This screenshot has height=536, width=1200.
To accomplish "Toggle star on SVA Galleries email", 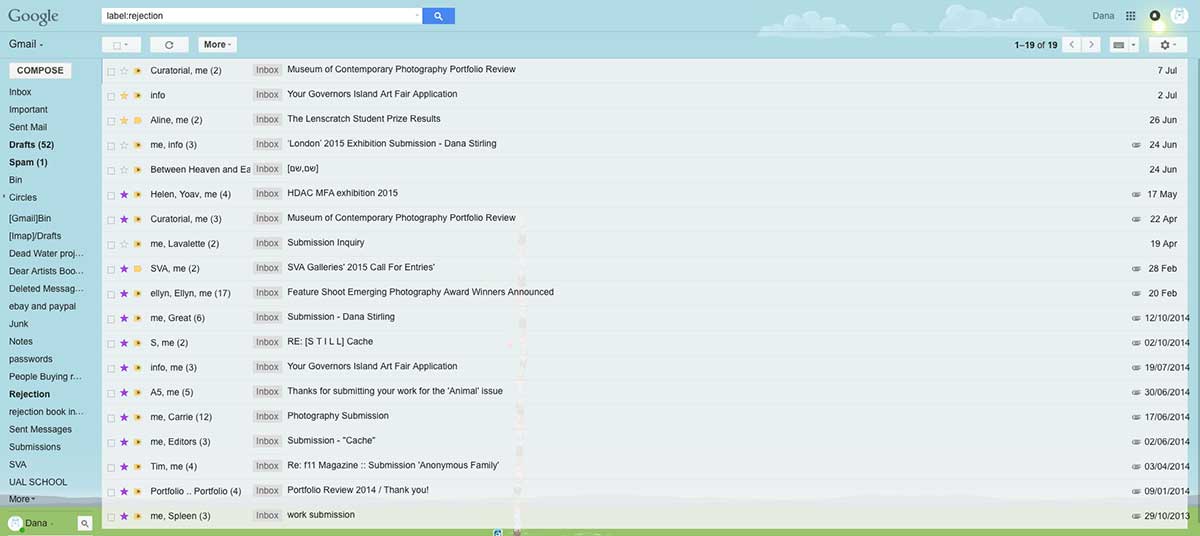I will click(124, 269).
